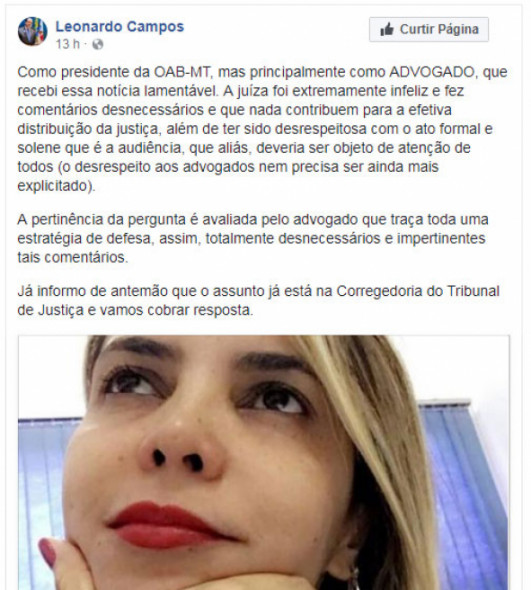The height and width of the screenshot is (590, 531).
Task: Open the Leonardo Campos name link
Action: pyautogui.click(x=120, y=26)
